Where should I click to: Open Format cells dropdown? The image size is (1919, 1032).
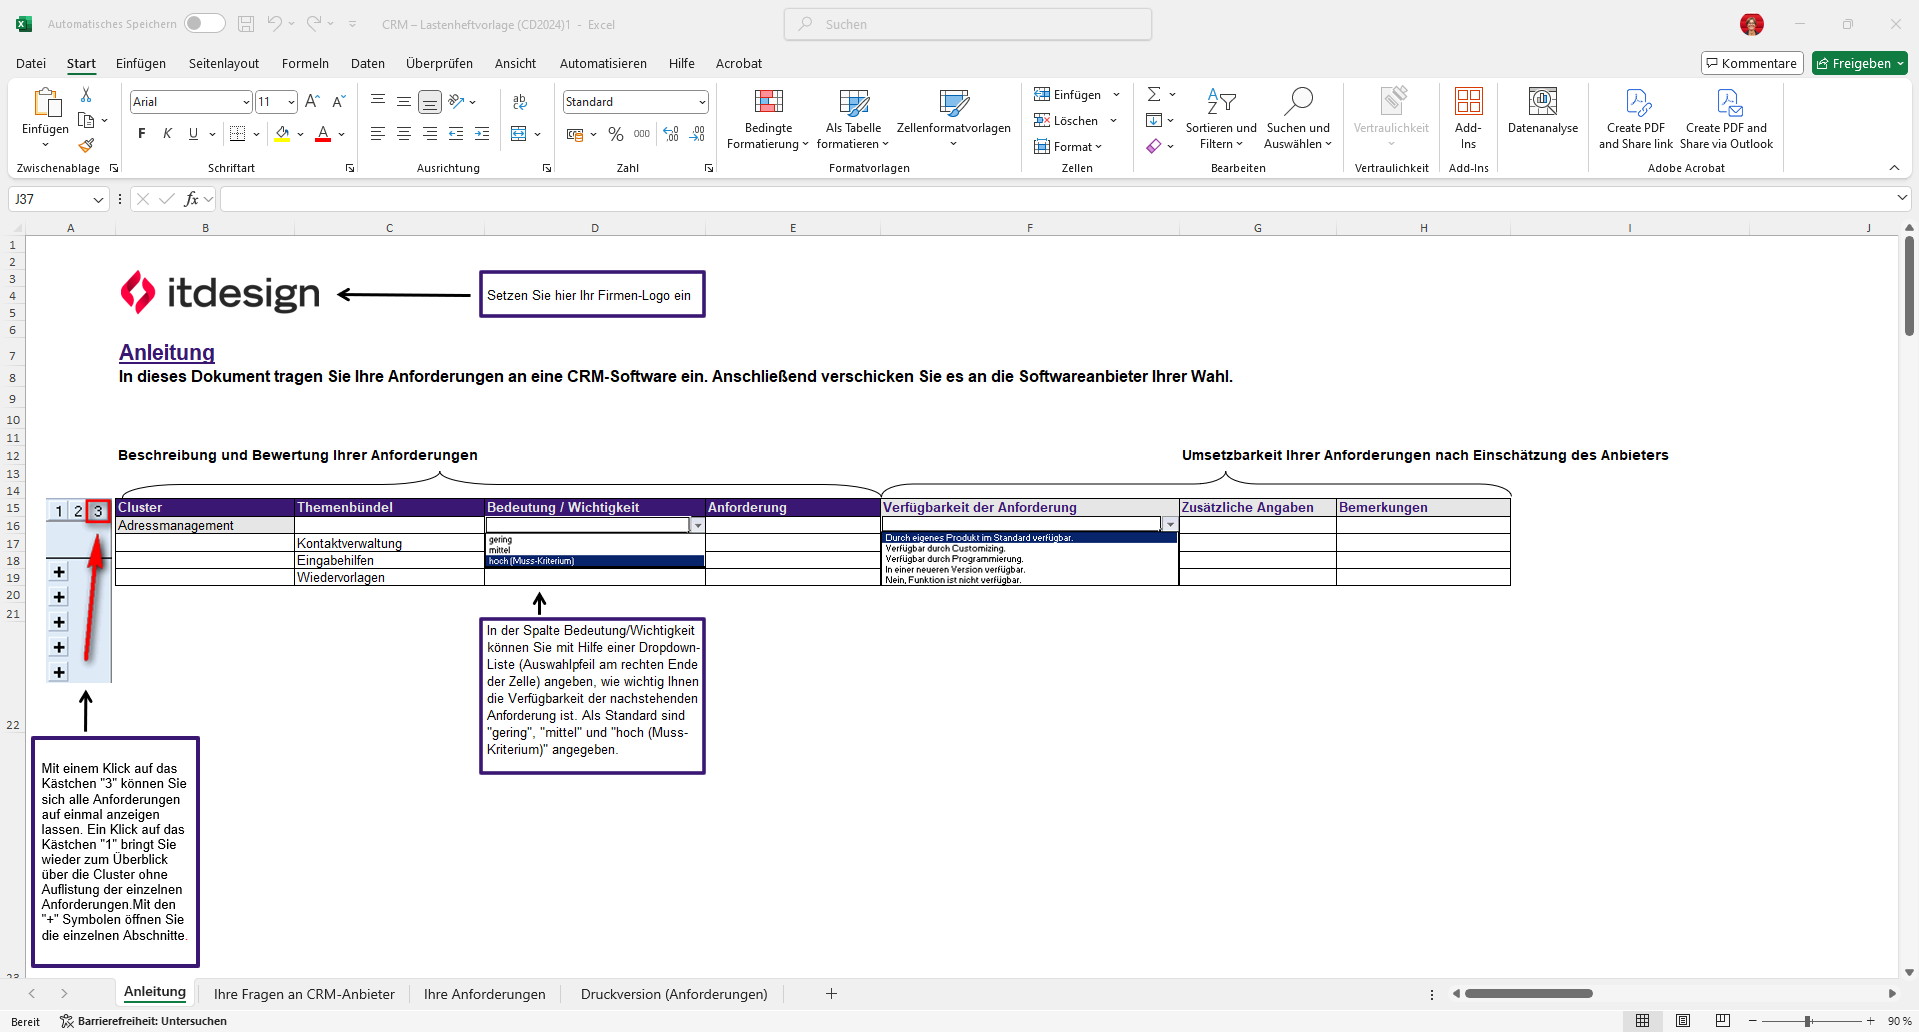[1067, 146]
